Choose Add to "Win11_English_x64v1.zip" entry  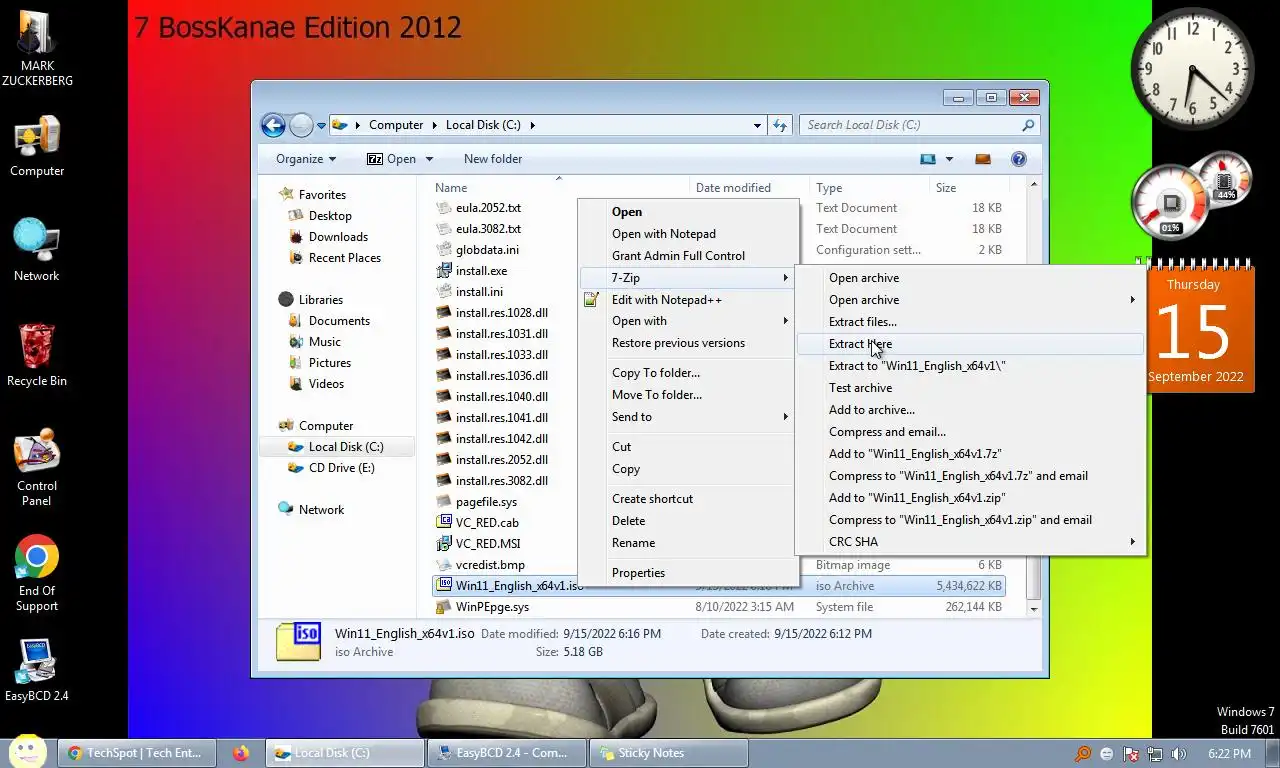(970, 498)
